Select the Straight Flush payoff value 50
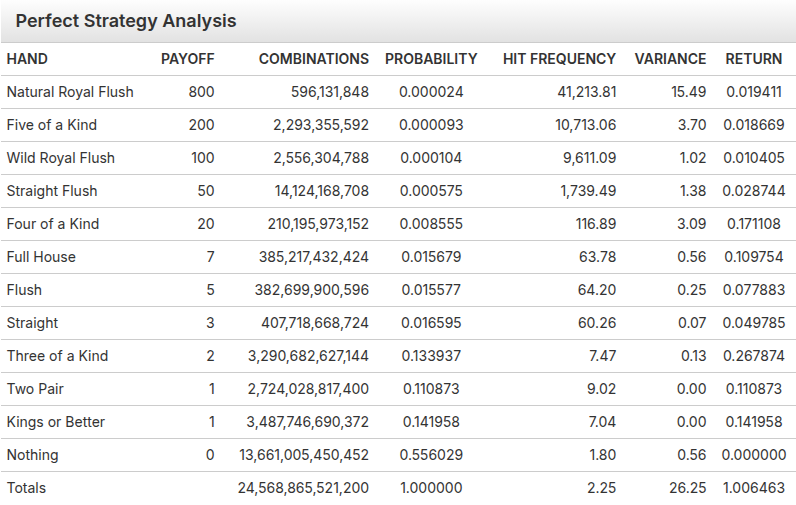 (206, 191)
